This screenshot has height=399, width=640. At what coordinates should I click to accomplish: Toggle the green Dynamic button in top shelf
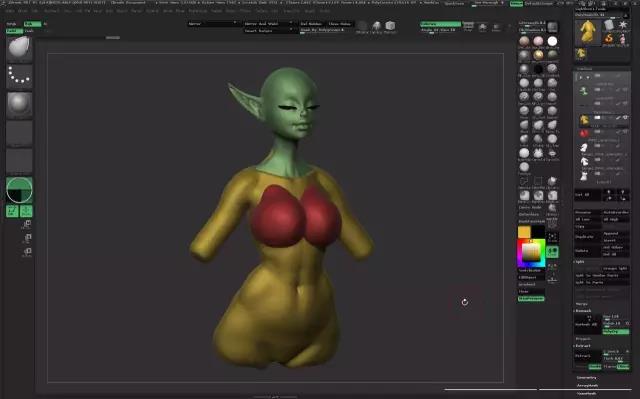[440, 24]
